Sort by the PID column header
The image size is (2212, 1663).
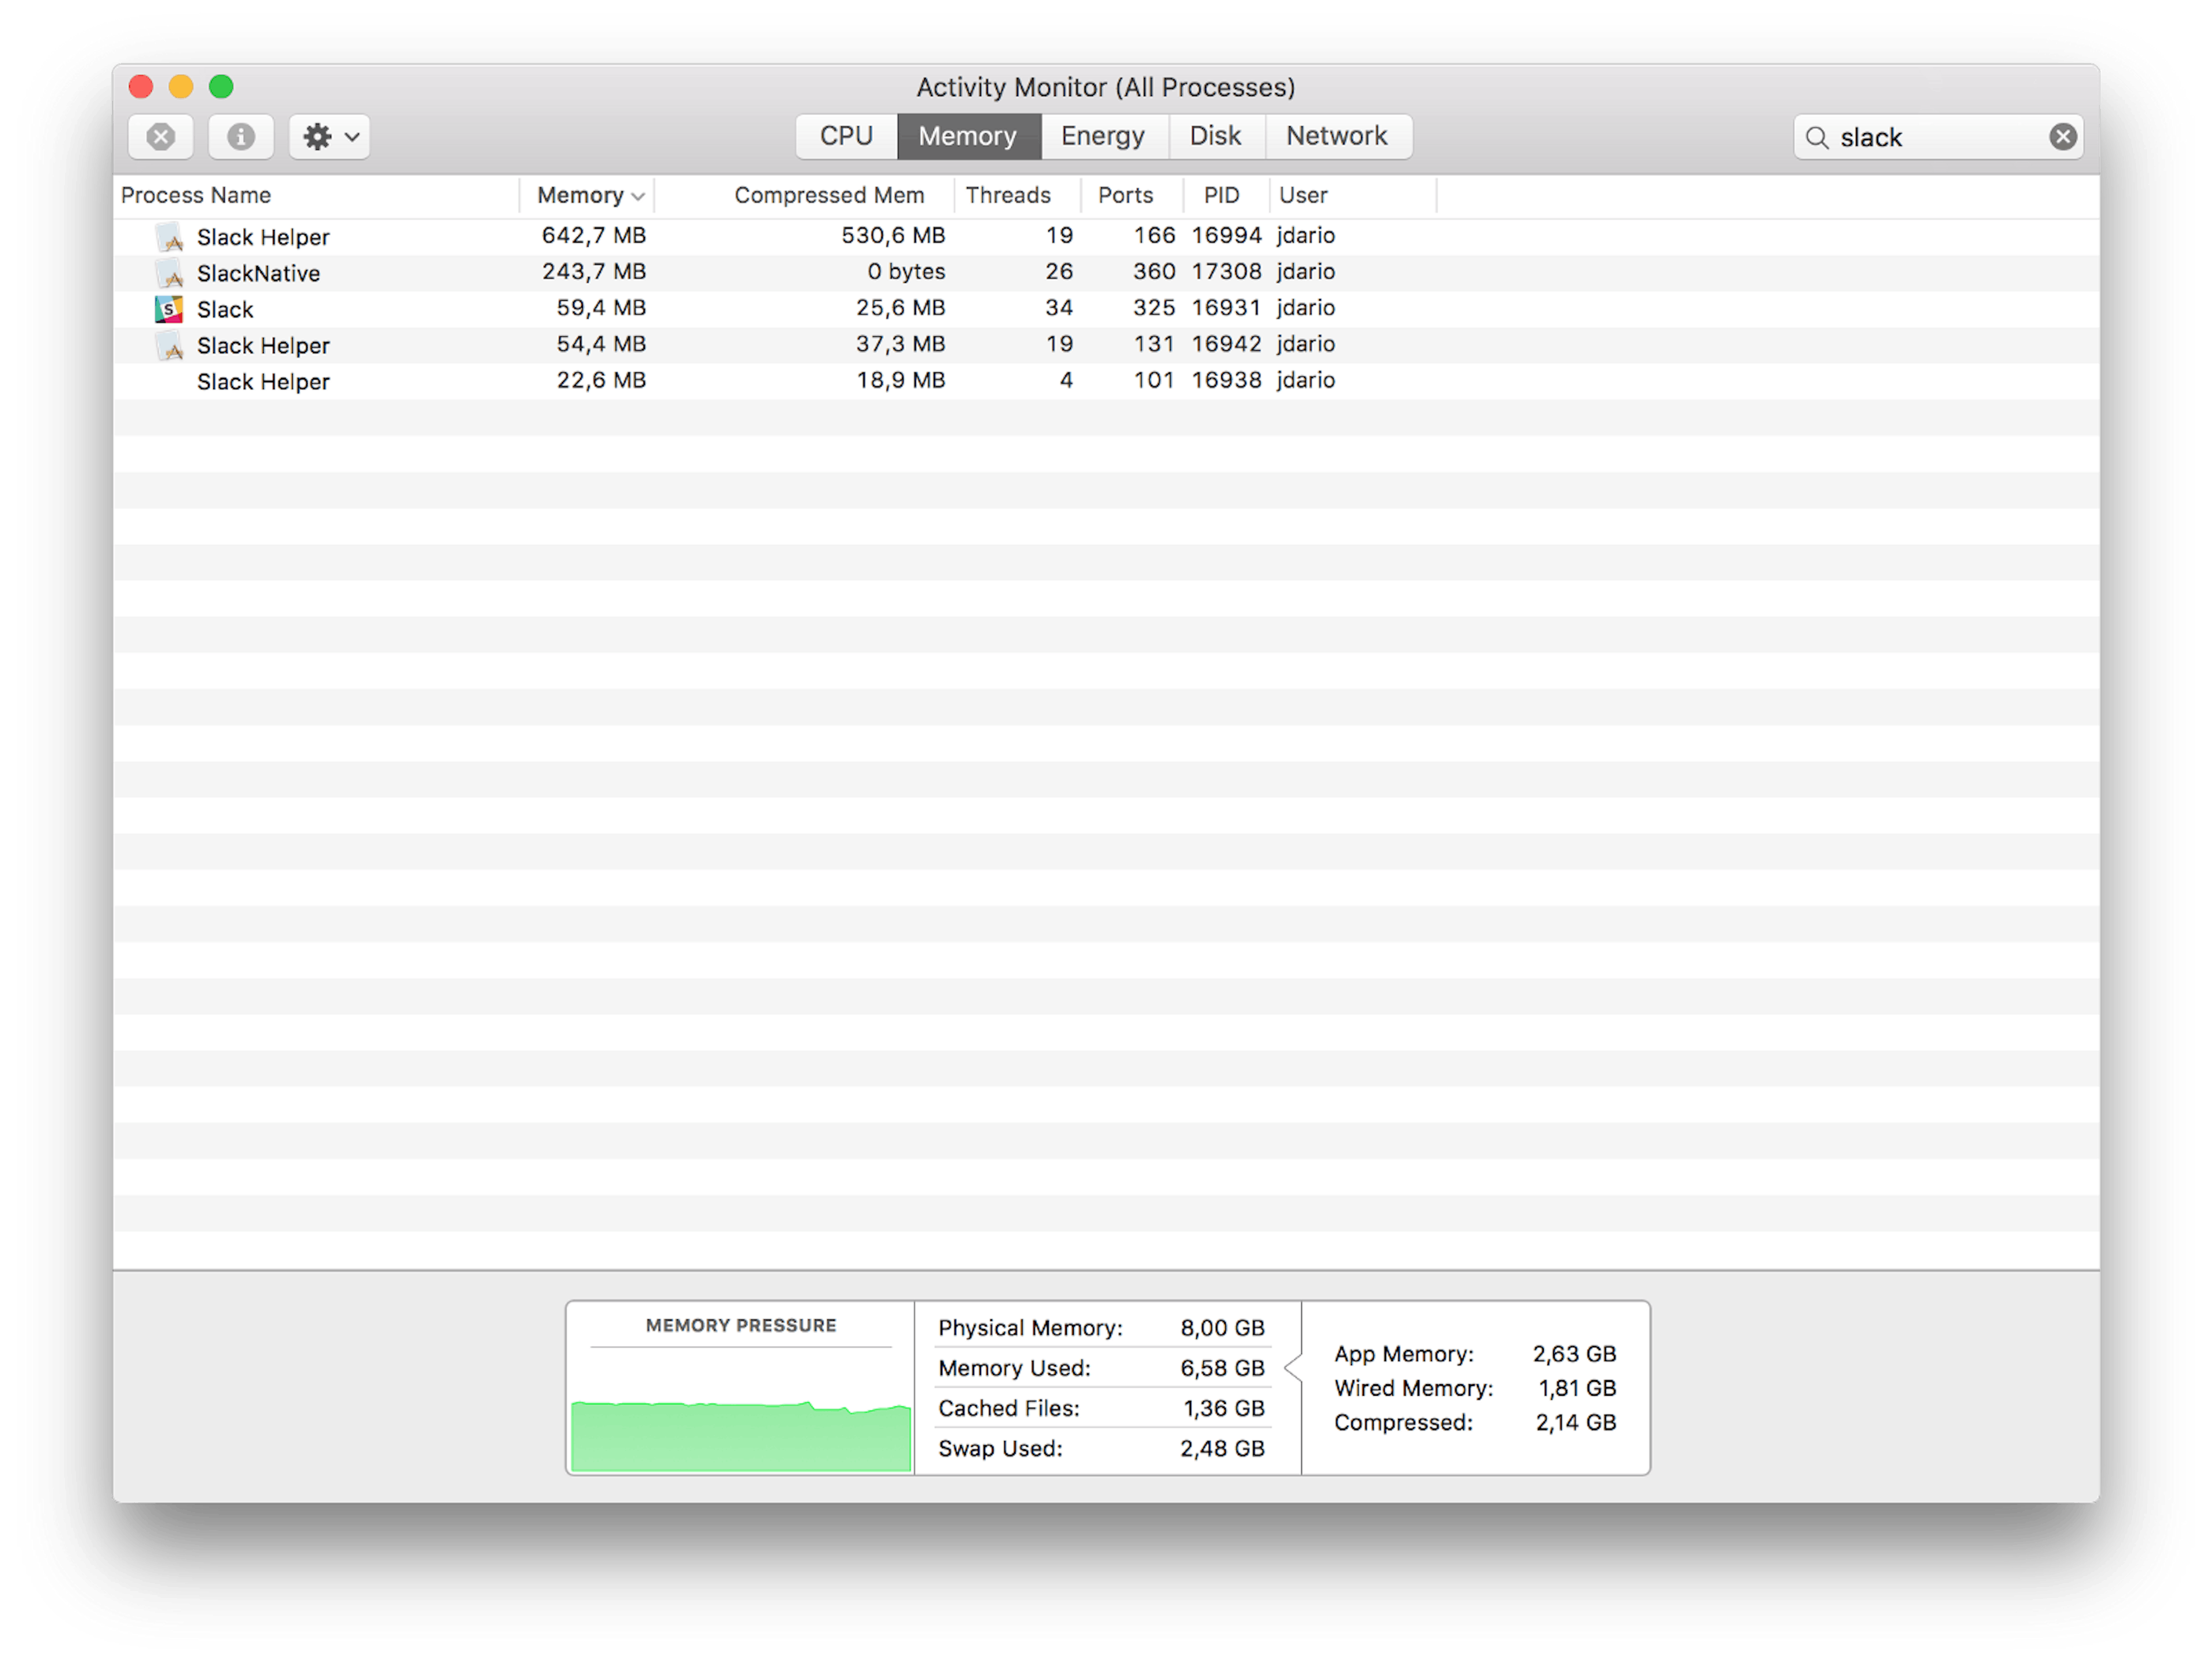[x=1221, y=195]
